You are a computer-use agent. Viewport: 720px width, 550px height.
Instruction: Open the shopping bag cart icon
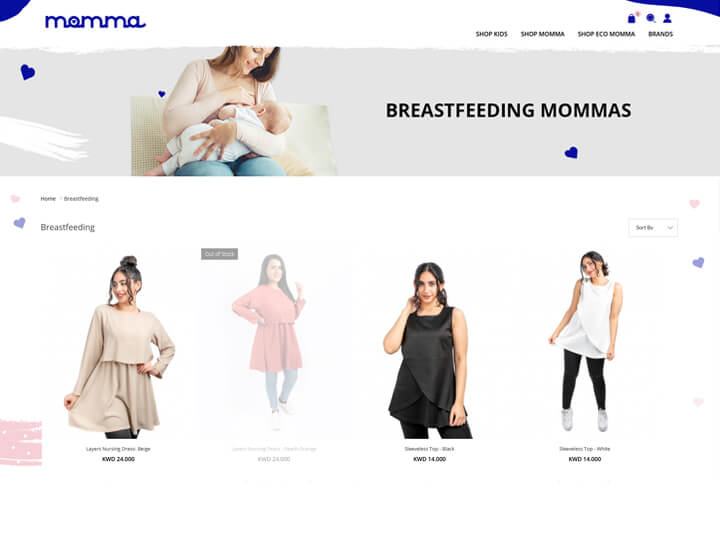coord(632,18)
